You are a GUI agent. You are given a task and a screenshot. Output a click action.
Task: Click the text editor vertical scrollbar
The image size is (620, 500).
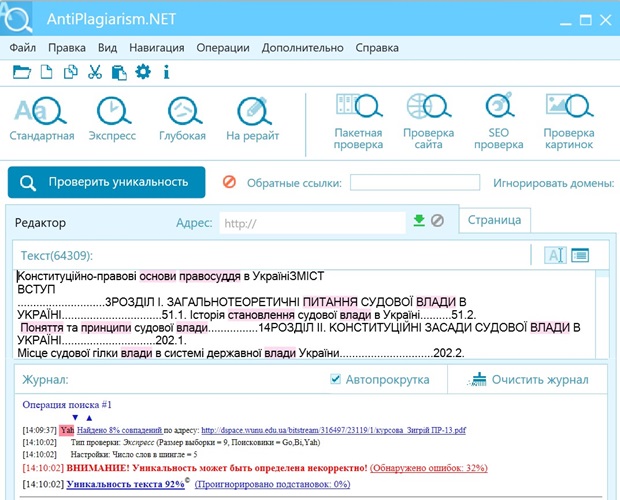point(602,314)
